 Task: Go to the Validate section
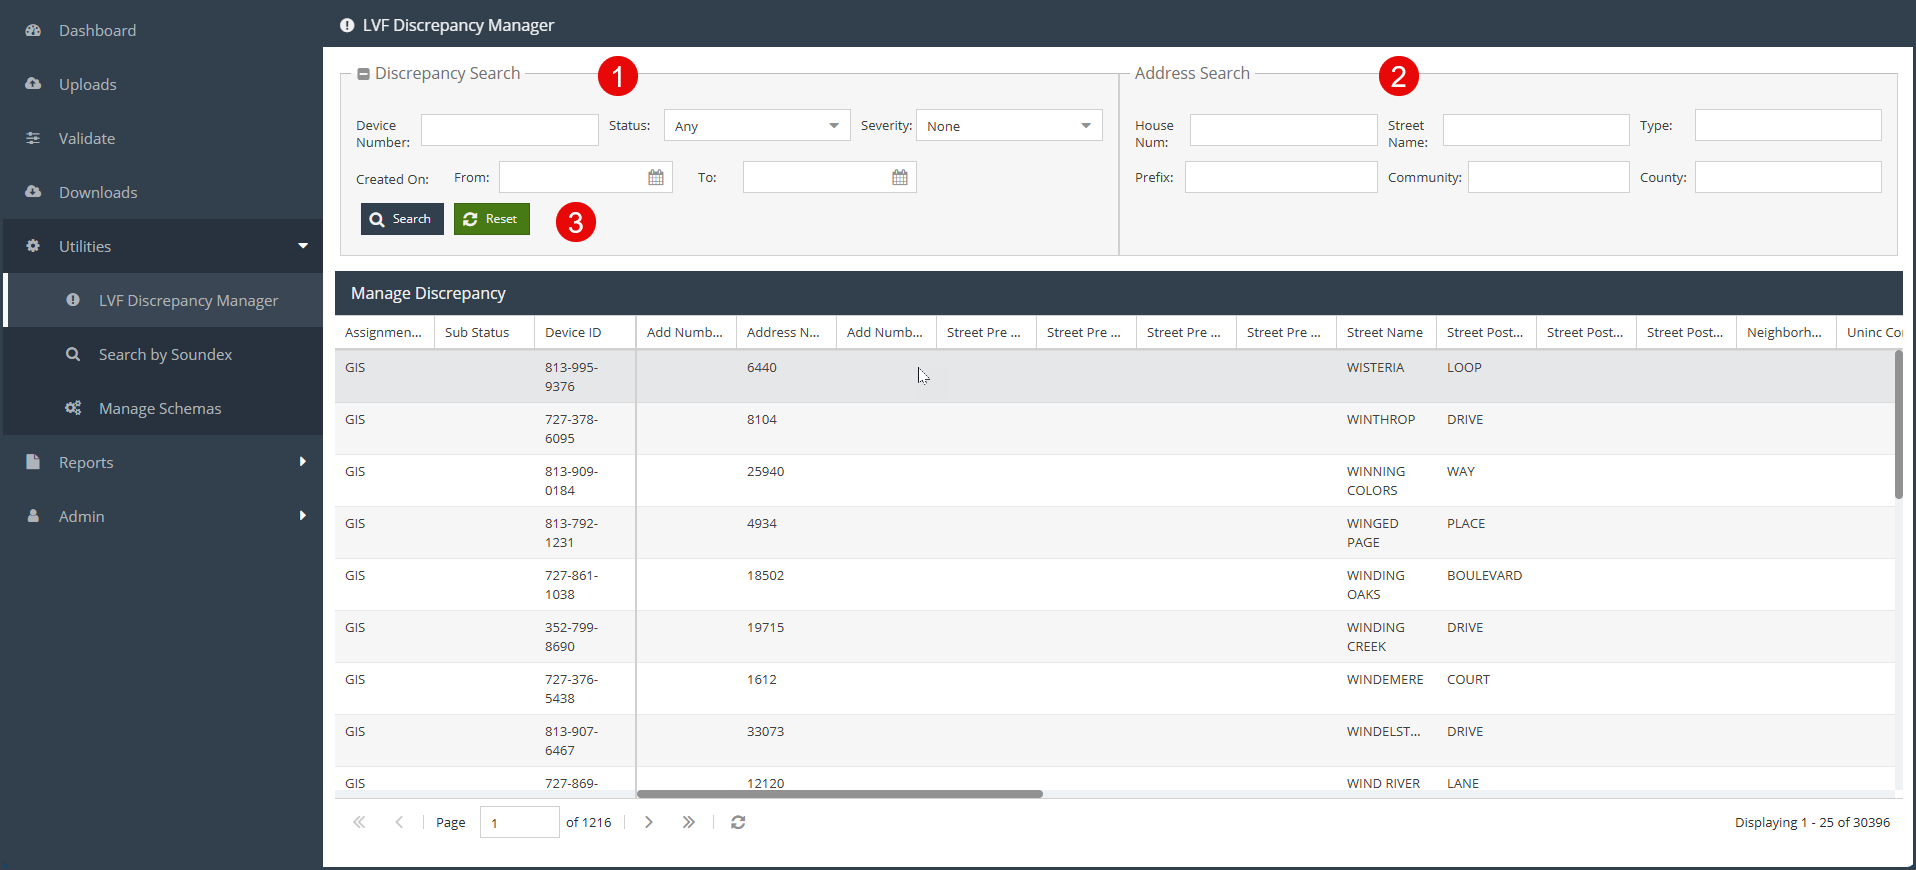[86, 138]
